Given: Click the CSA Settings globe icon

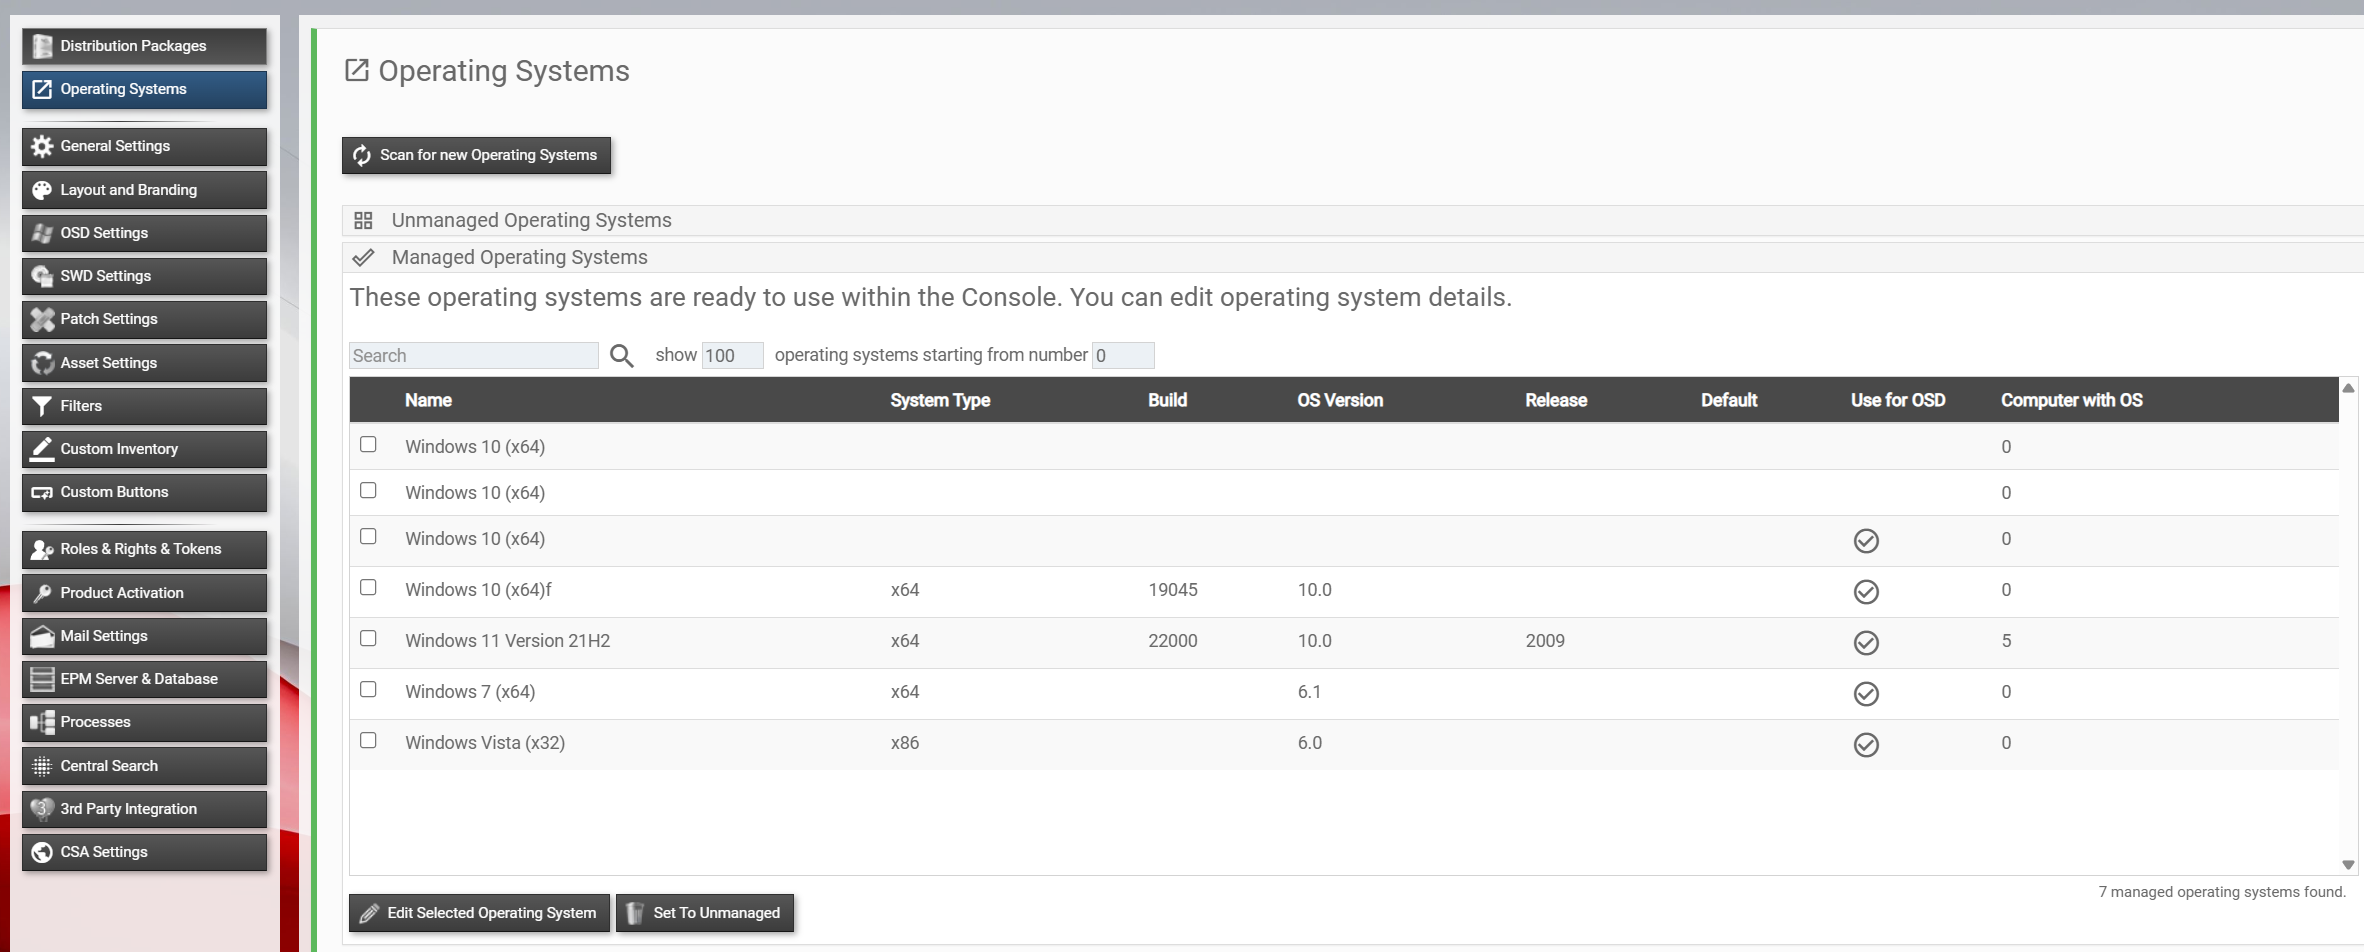Looking at the screenshot, I should (x=42, y=852).
